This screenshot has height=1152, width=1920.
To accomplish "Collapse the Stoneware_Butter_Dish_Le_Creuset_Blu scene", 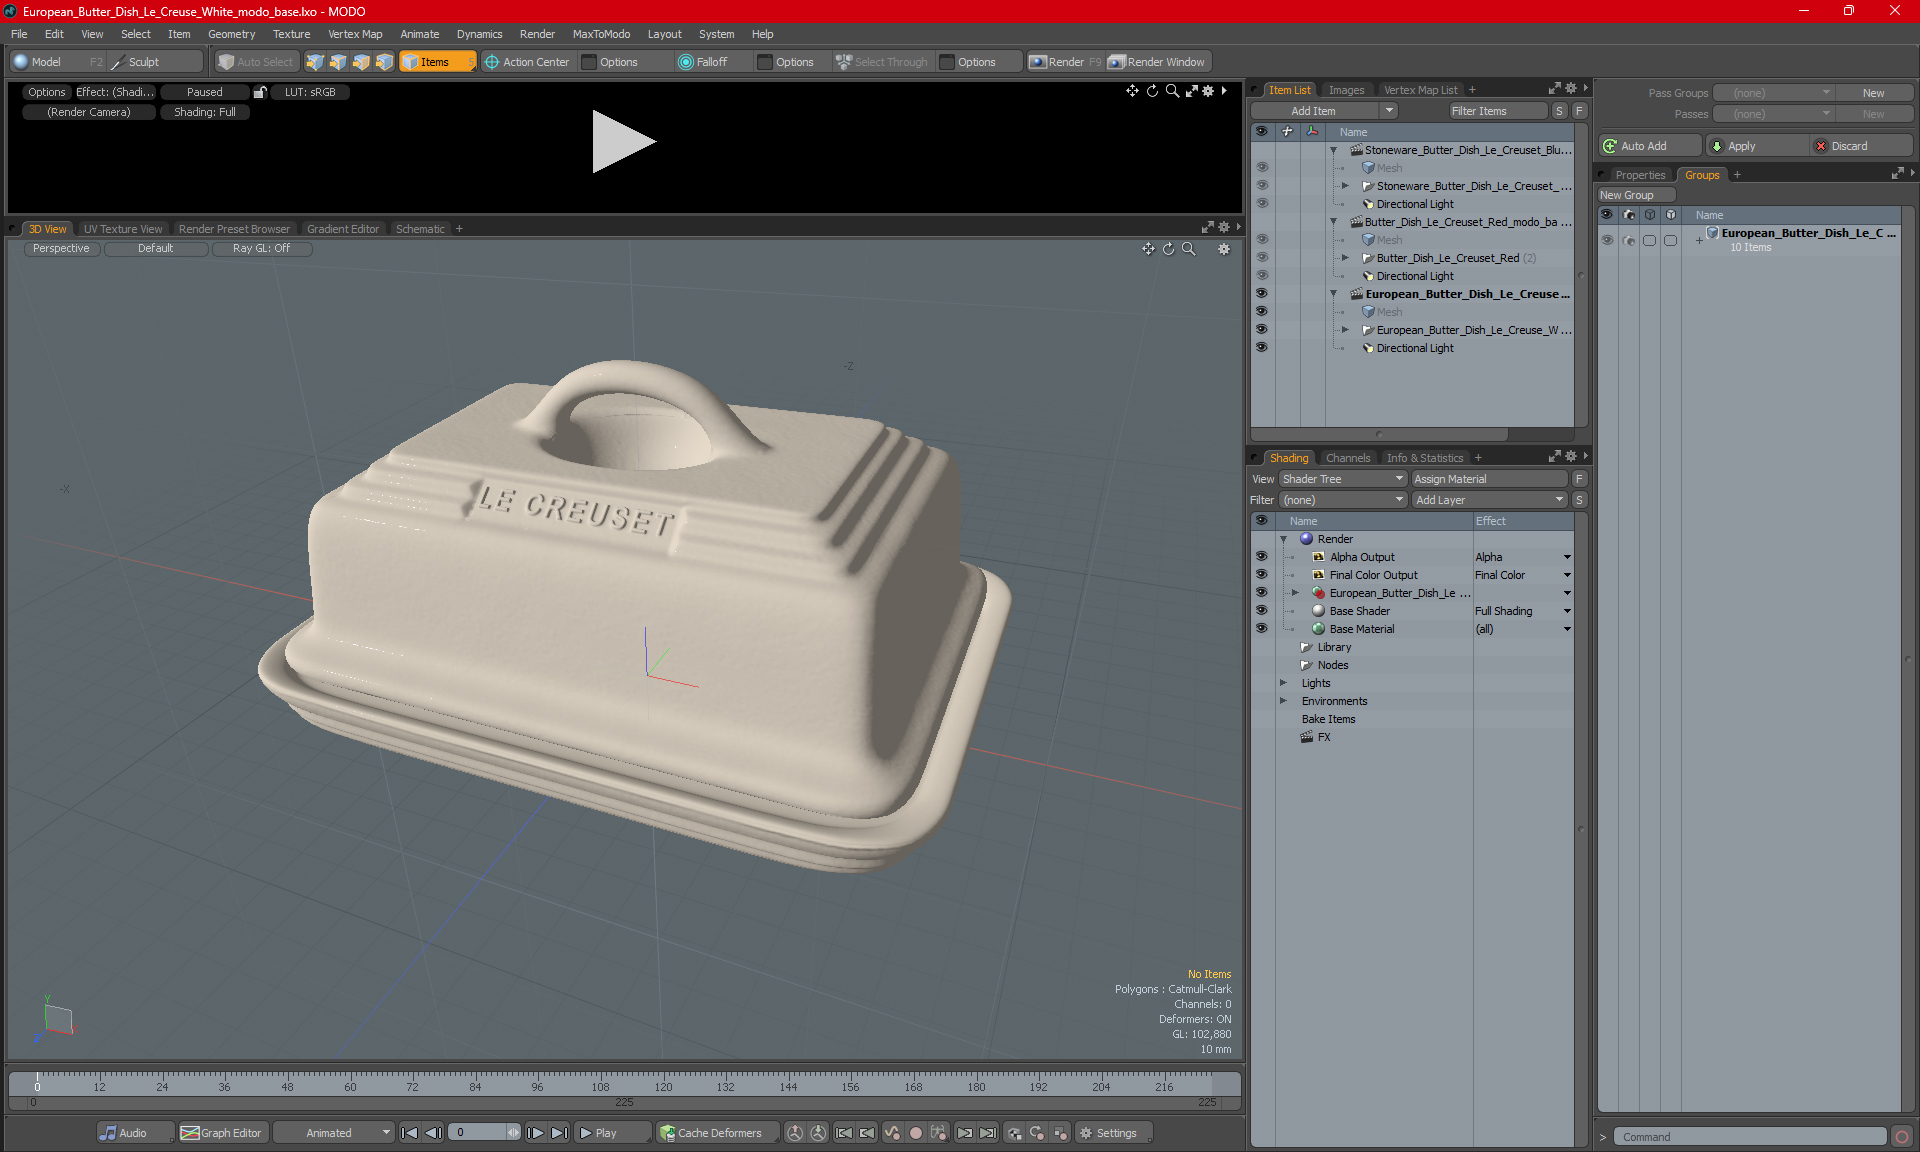I will (x=1333, y=150).
